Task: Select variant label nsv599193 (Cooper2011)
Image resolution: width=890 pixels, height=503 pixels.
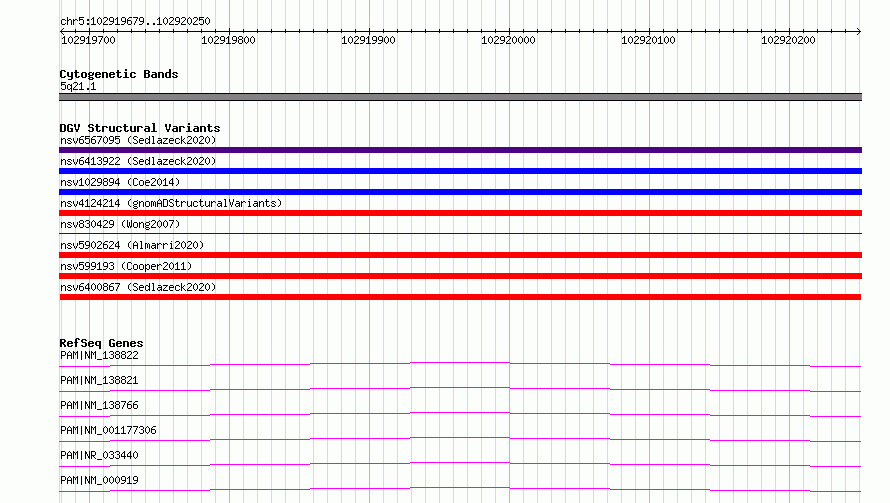Action: (126, 266)
